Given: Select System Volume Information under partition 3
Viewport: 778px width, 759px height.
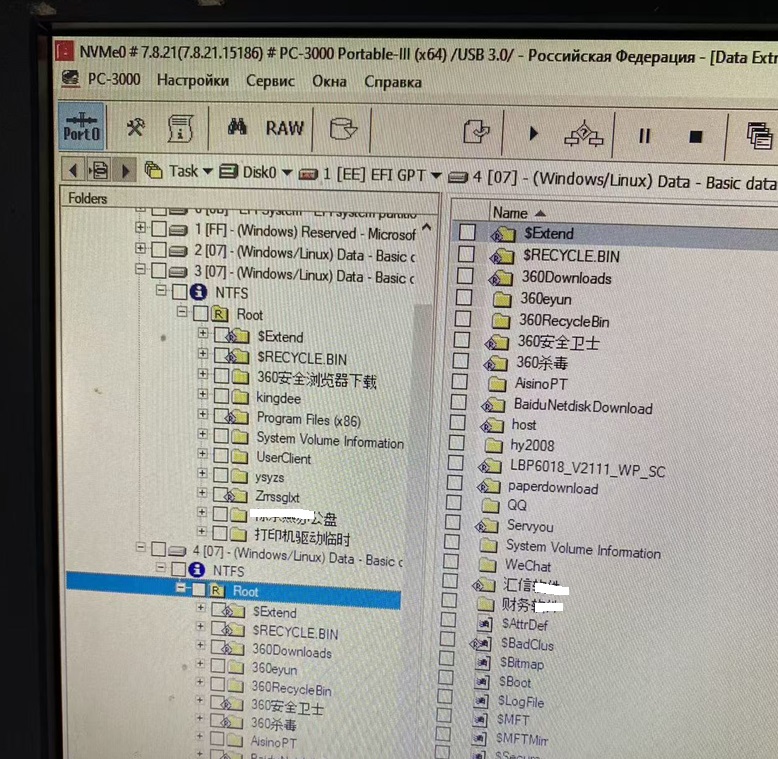Looking at the screenshot, I should 330,440.
